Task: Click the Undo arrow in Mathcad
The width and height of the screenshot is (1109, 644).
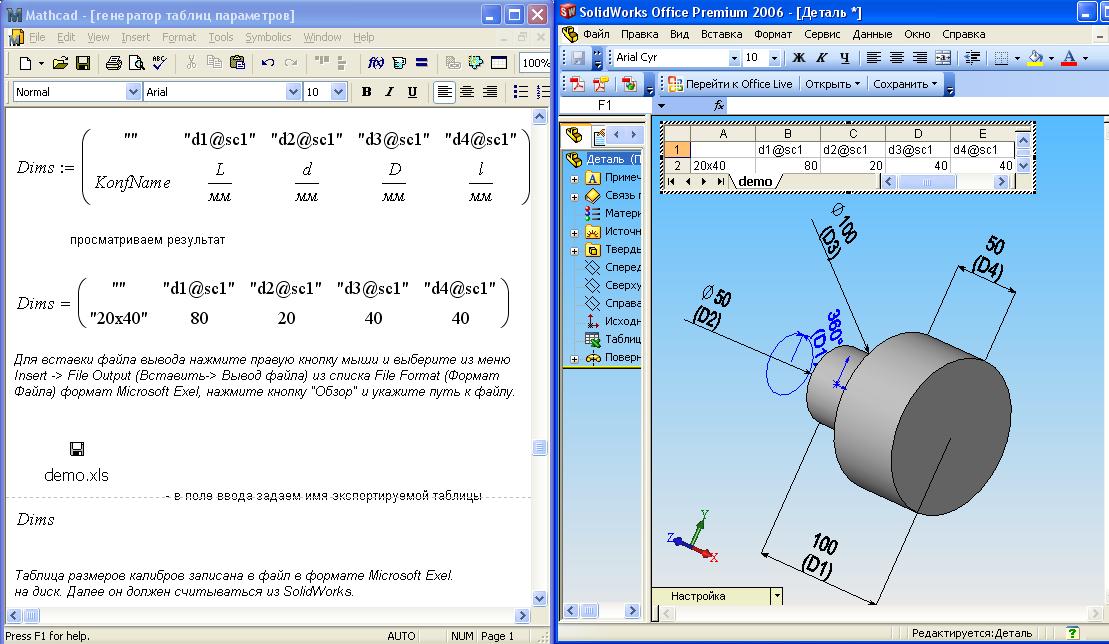Action: [x=267, y=64]
